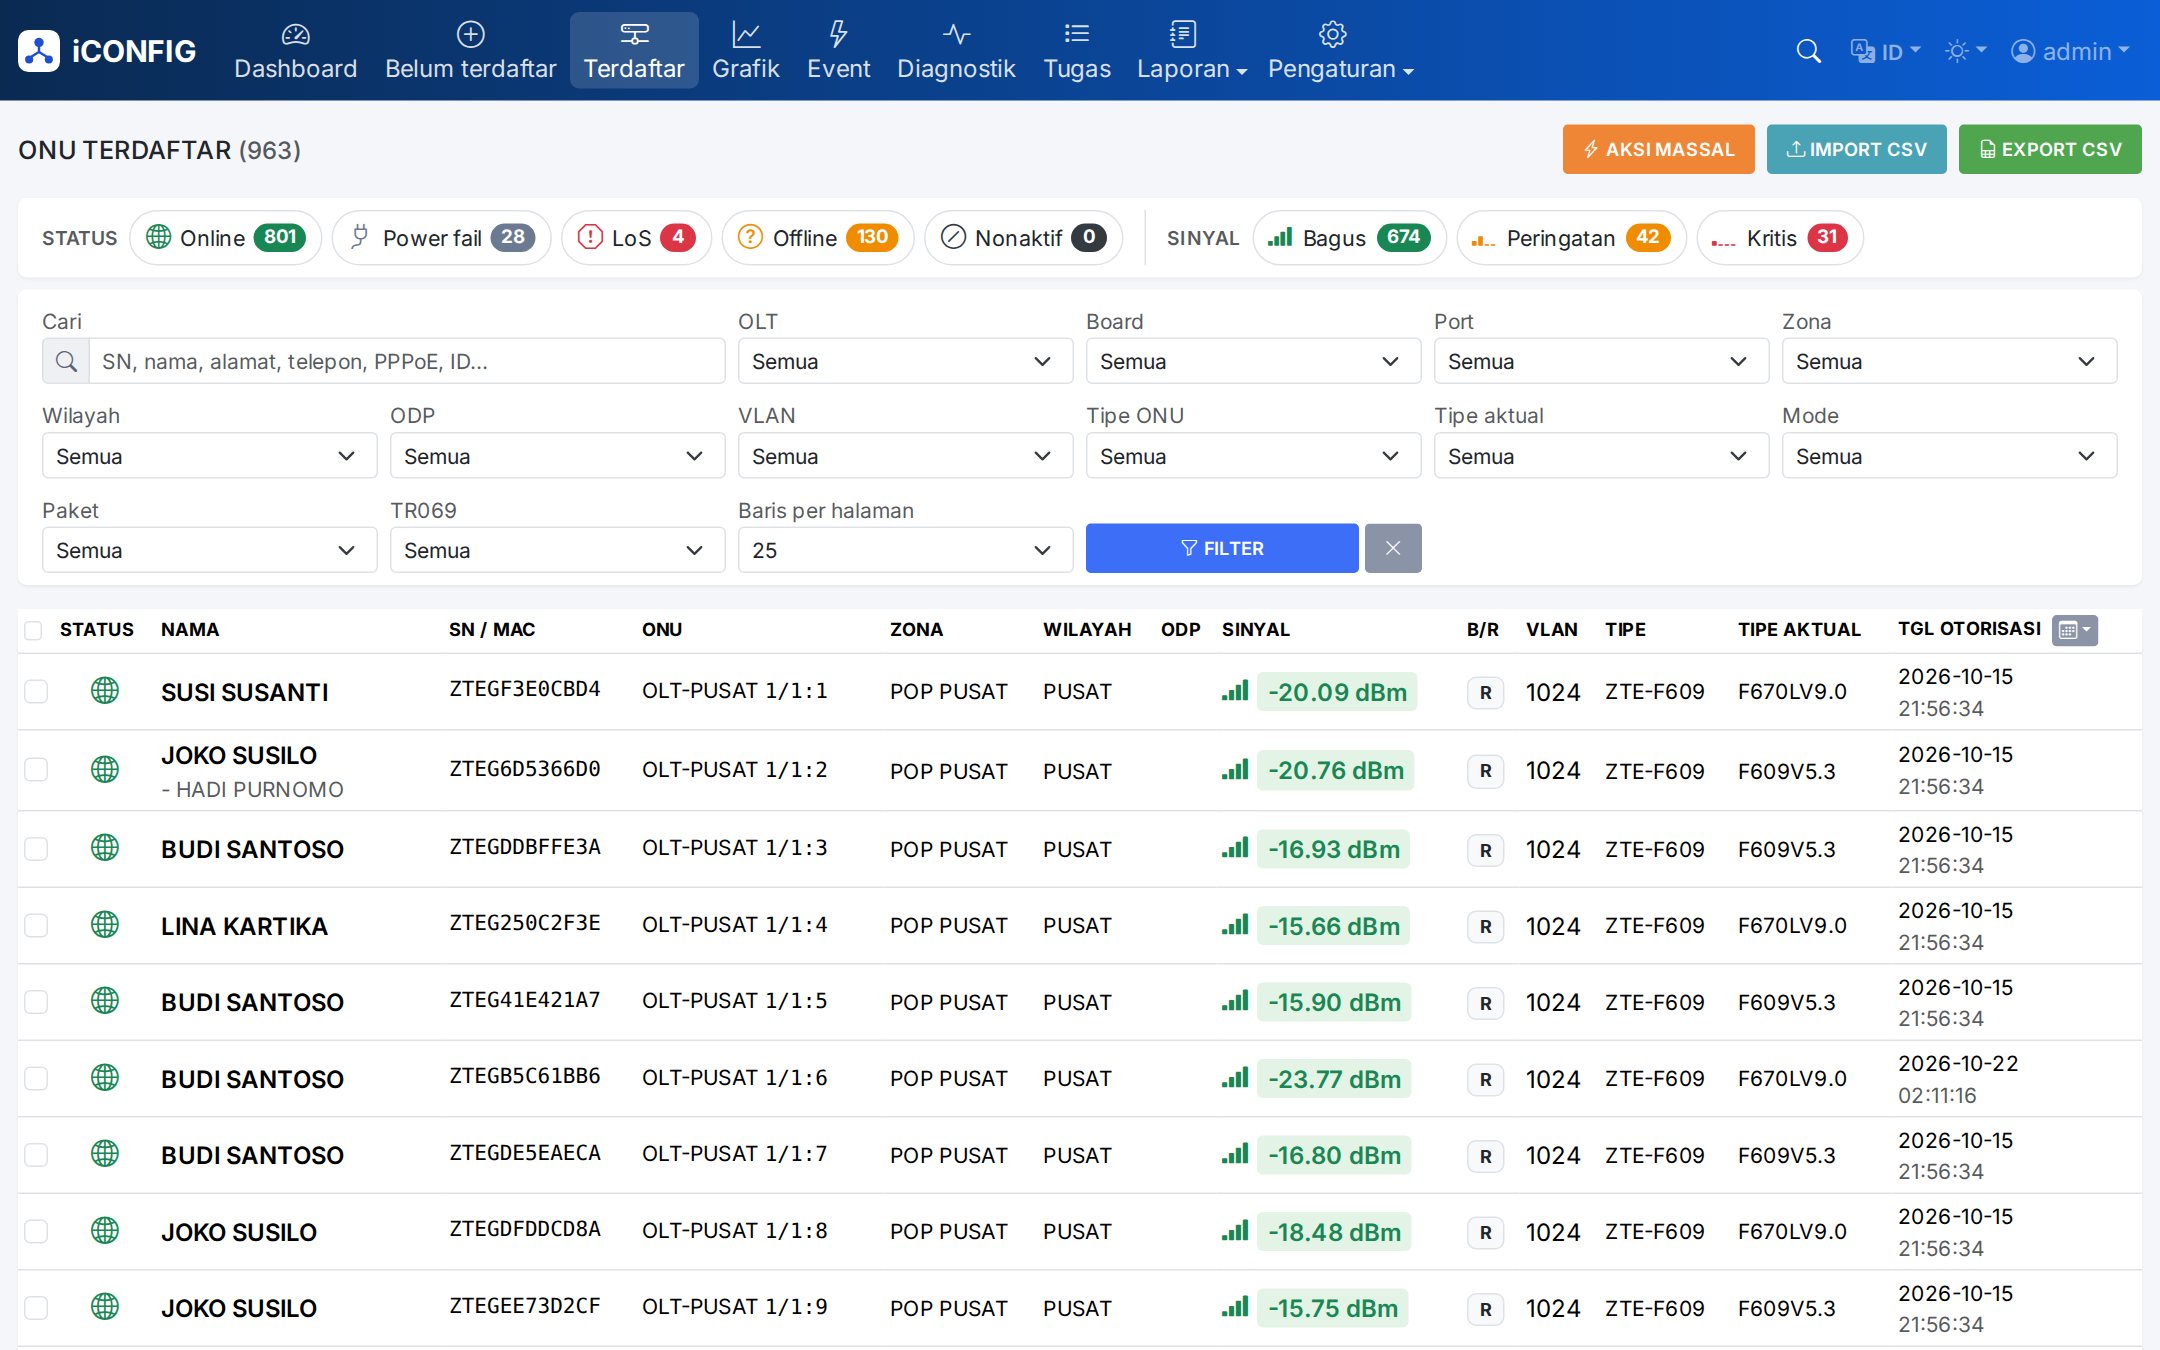Filter by Power fail status chip
The height and width of the screenshot is (1350, 2160).
click(x=442, y=238)
